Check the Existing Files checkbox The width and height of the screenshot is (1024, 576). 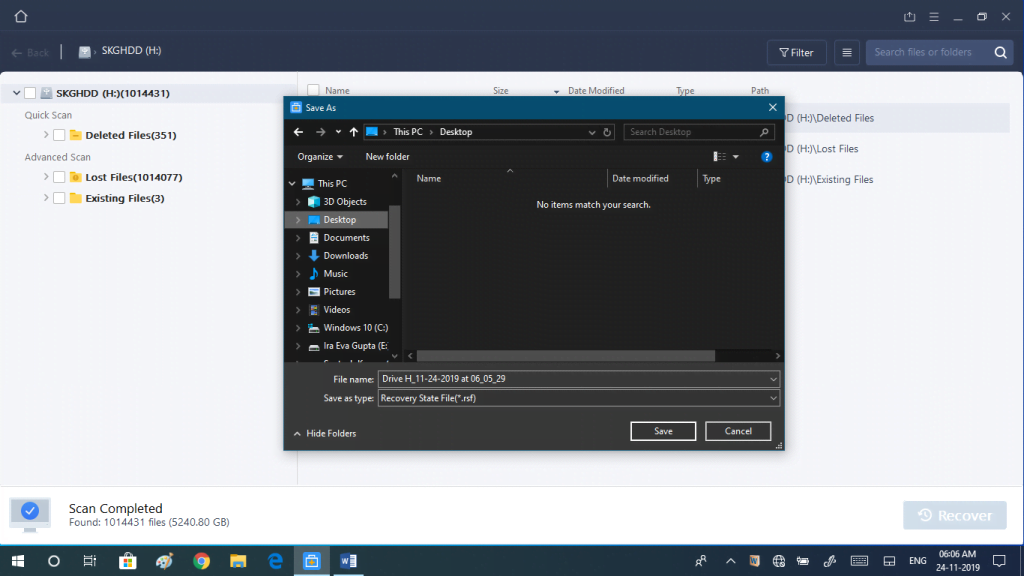[59, 198]
